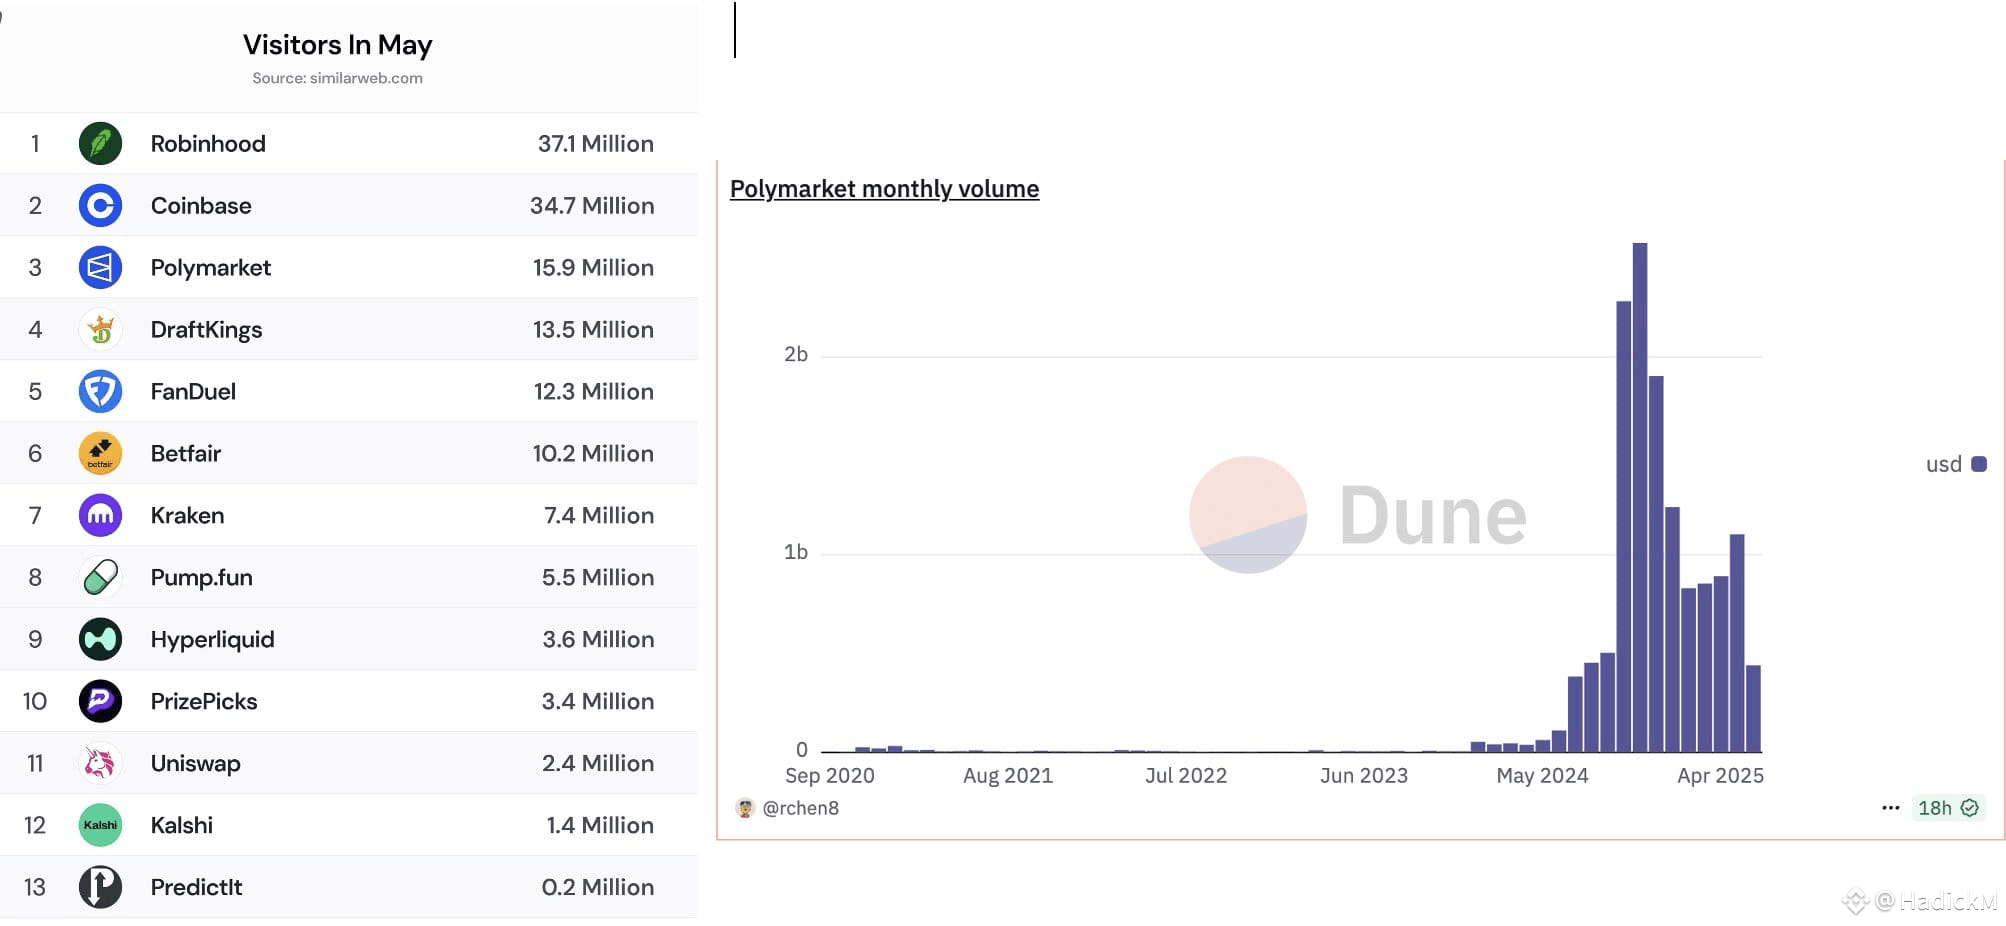Image resolution: width=2006 pixels, height=926 pixels.
Task: Select the 34.7 Million visitor value
Action: tap(592, 206)
